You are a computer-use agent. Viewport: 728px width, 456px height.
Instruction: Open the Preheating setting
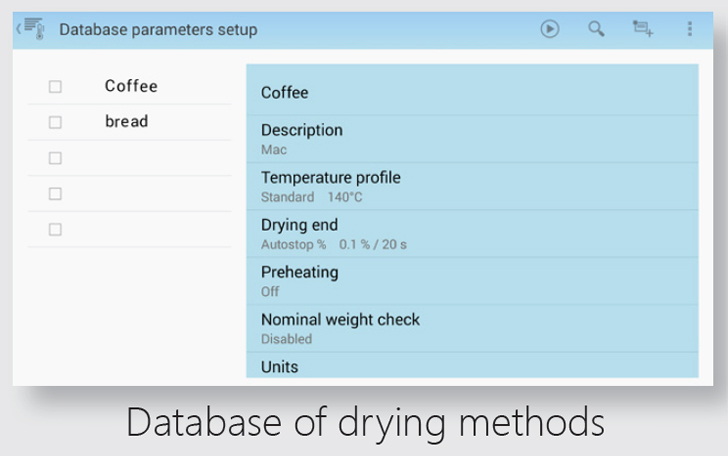[472, 281]
